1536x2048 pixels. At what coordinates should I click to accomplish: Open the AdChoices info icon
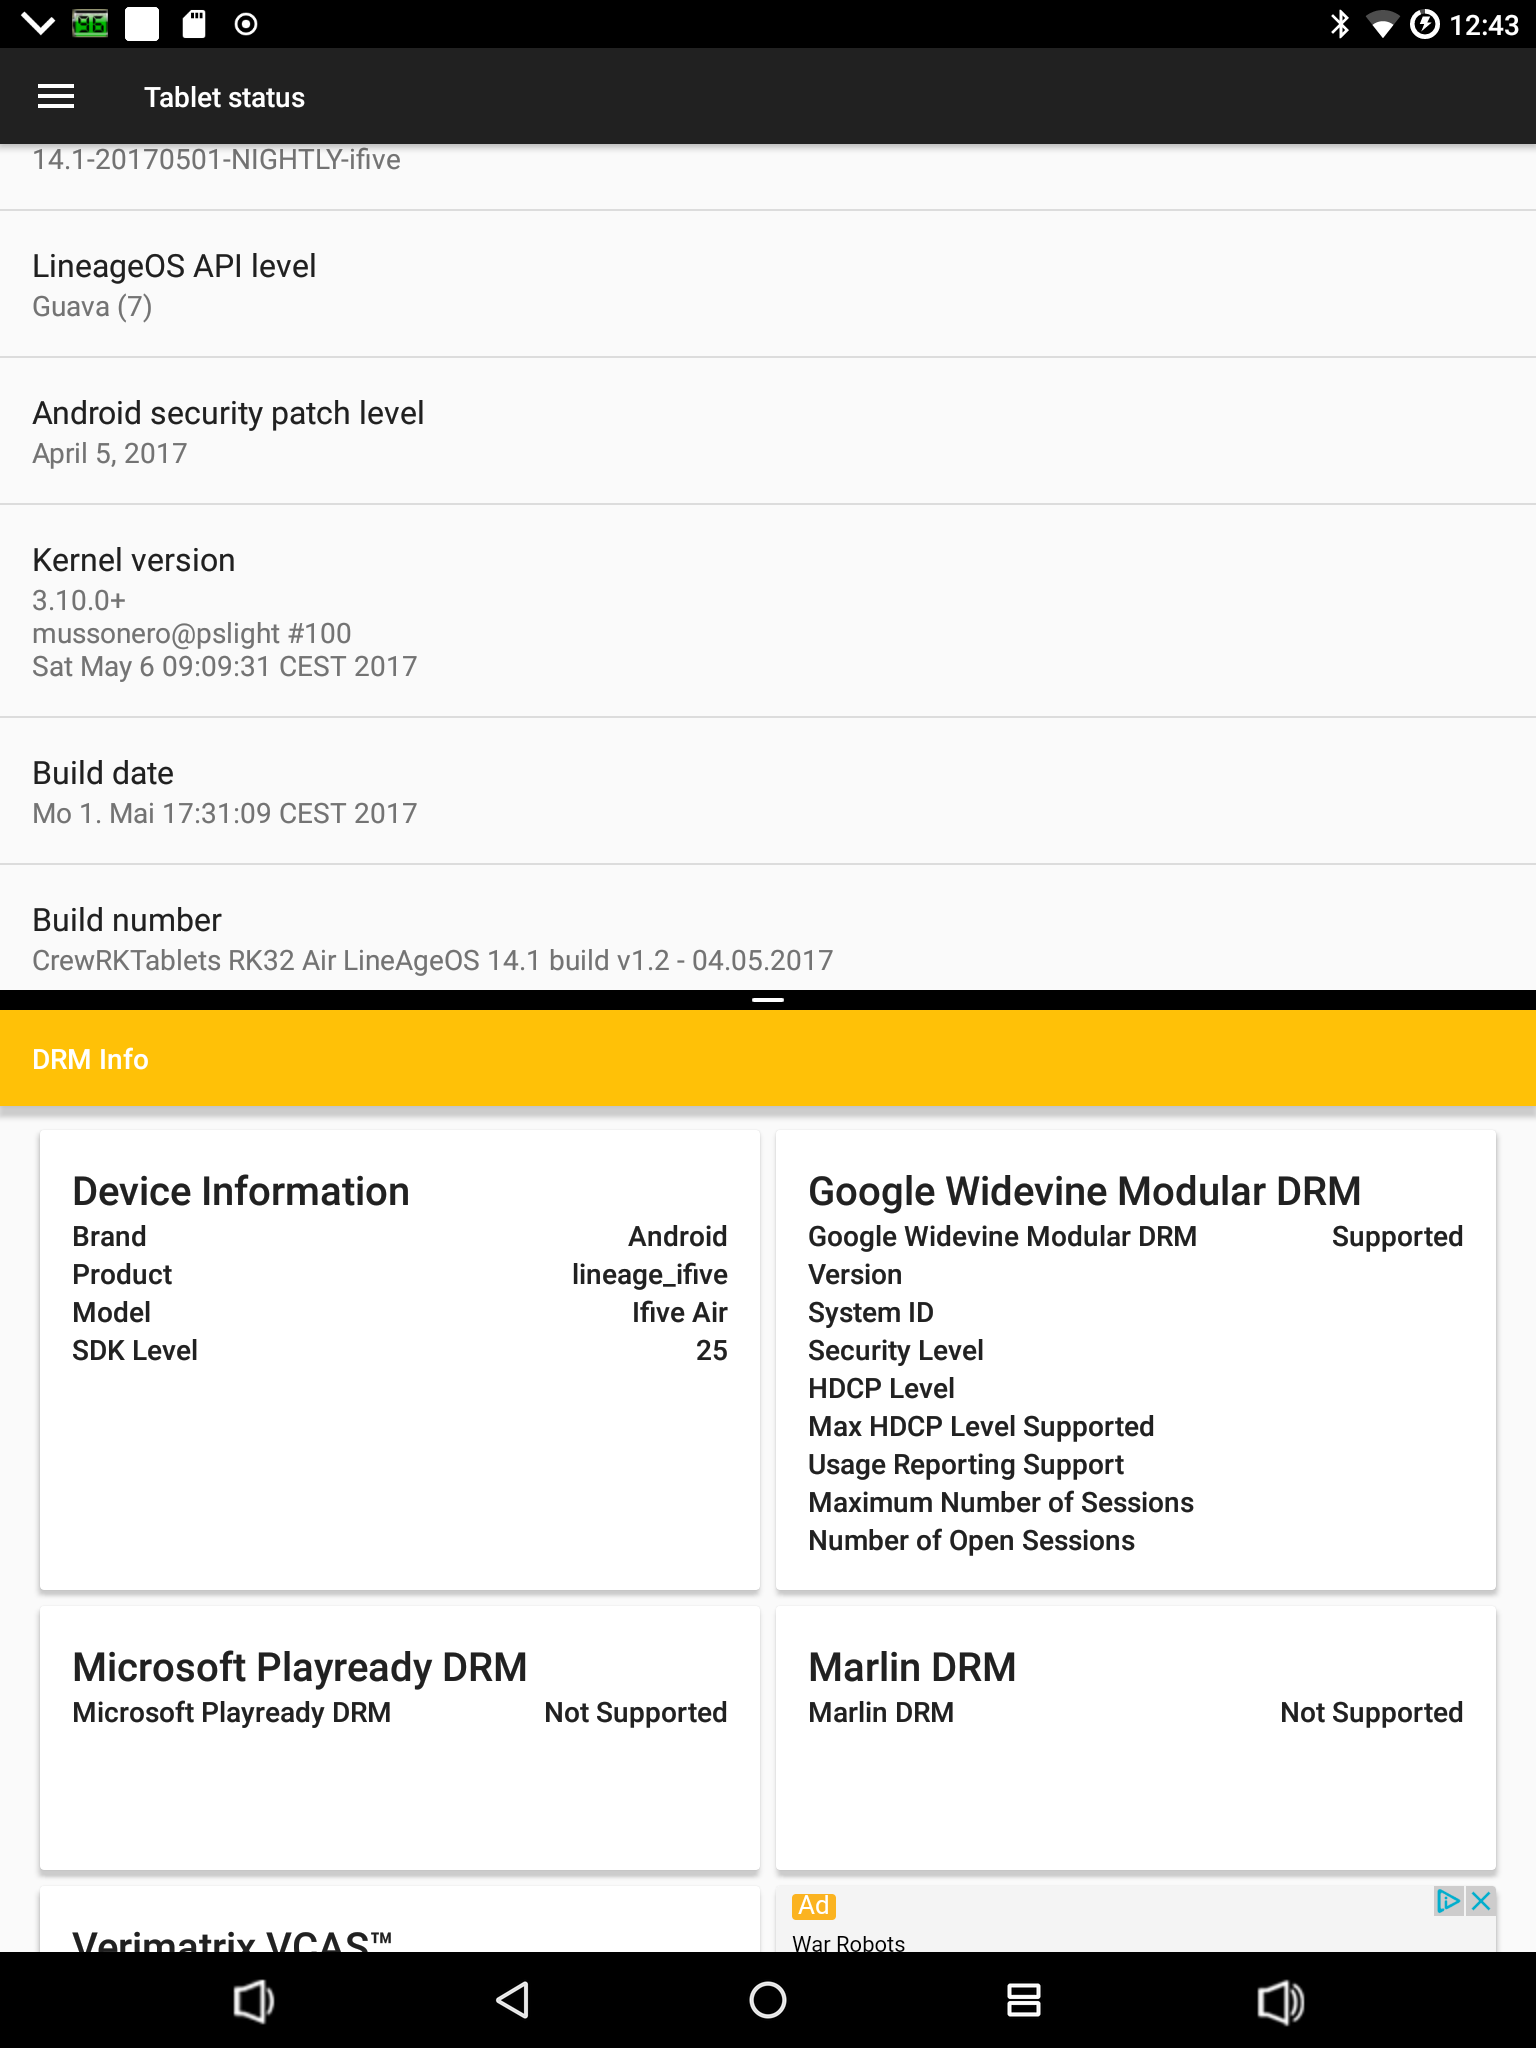pos(1448,1901)
